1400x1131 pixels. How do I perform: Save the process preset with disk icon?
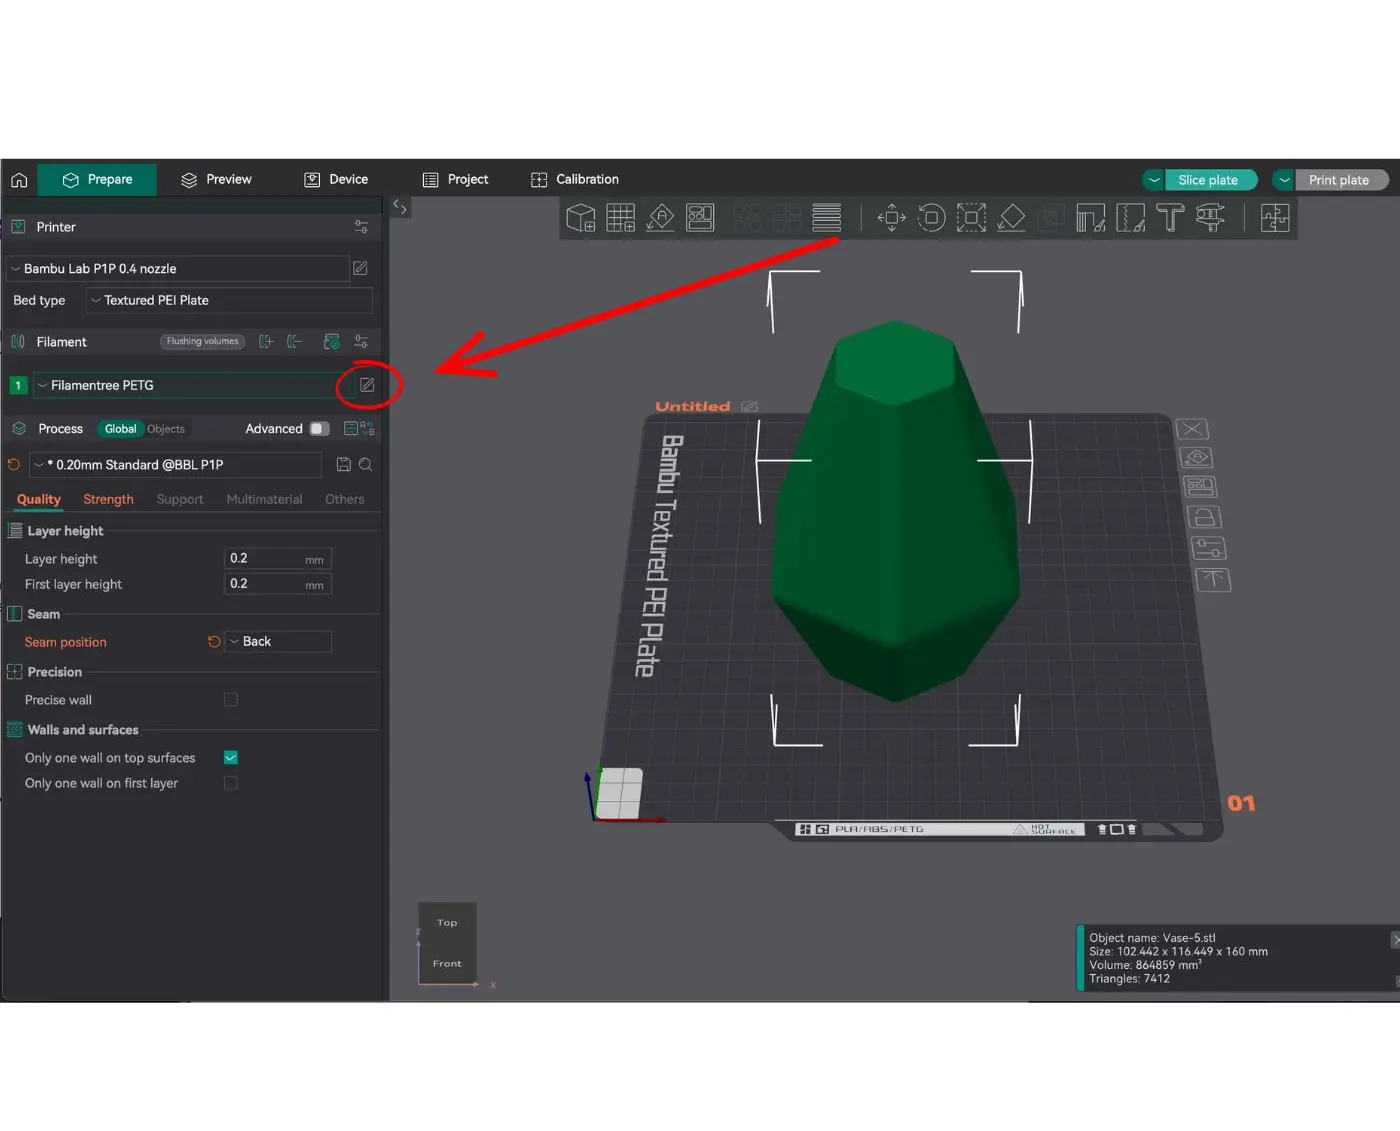tap(343, 465)
